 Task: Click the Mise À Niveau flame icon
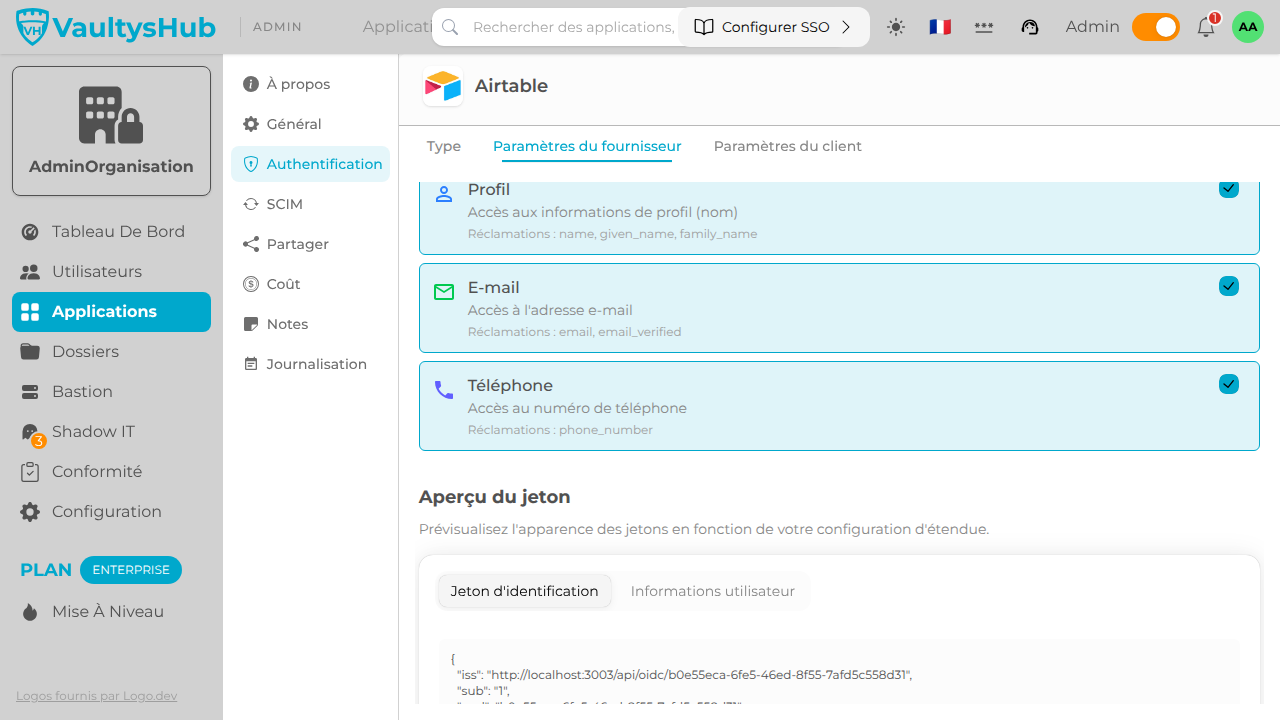click(30, 612)
